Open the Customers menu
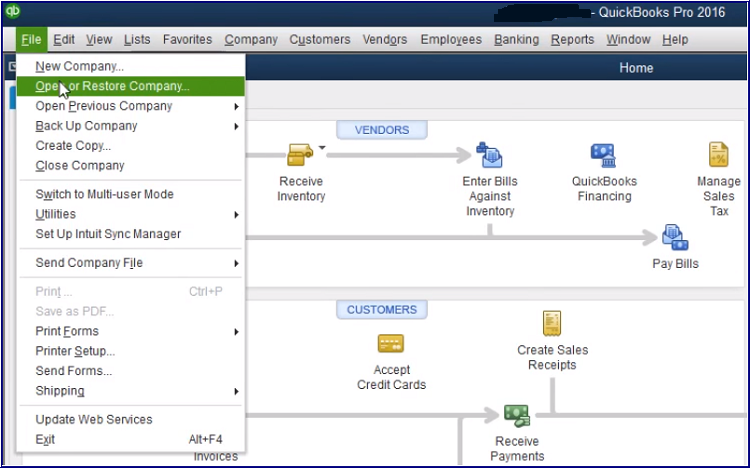This screenshot has height=468, width=750. point(320,40)
